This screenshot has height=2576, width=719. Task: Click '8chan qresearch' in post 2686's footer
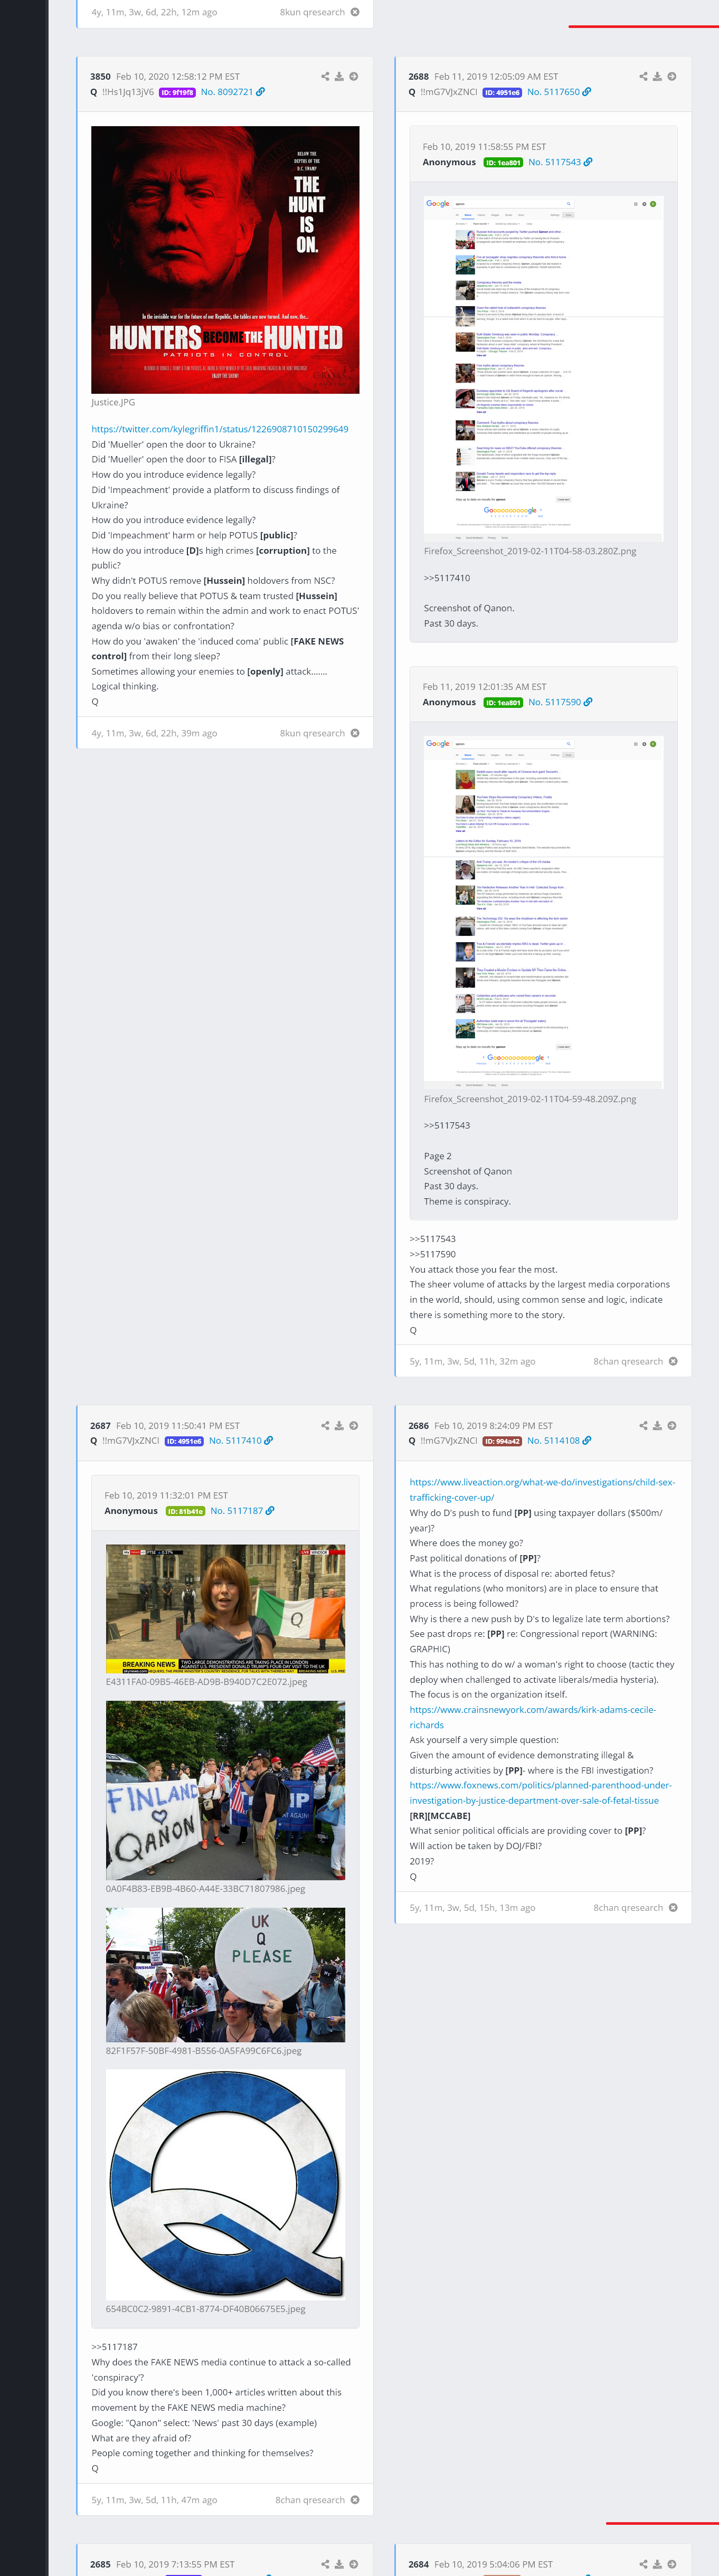point(628,1907)
